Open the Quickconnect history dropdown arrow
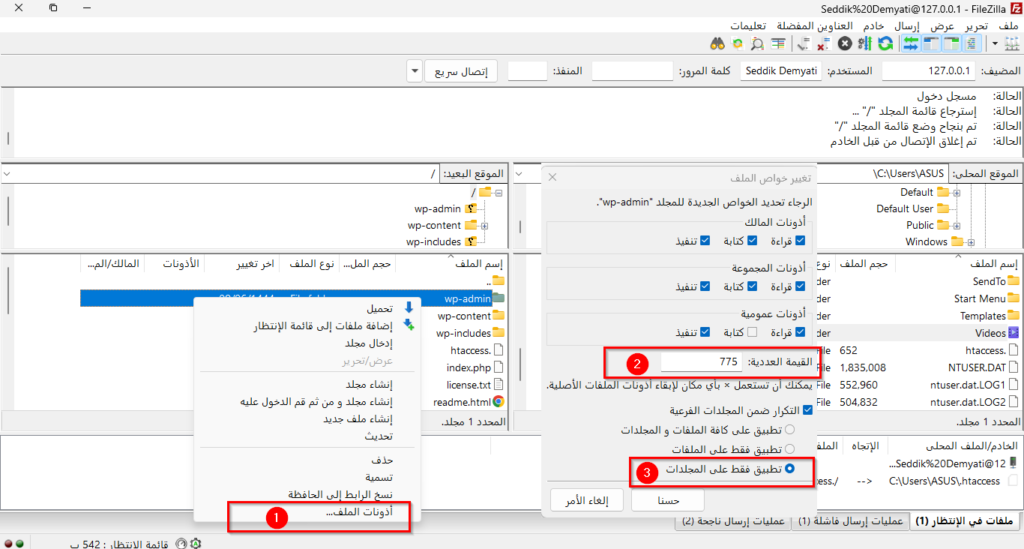This screenshot has width=1024, height=549. click(x=415, y=72)
